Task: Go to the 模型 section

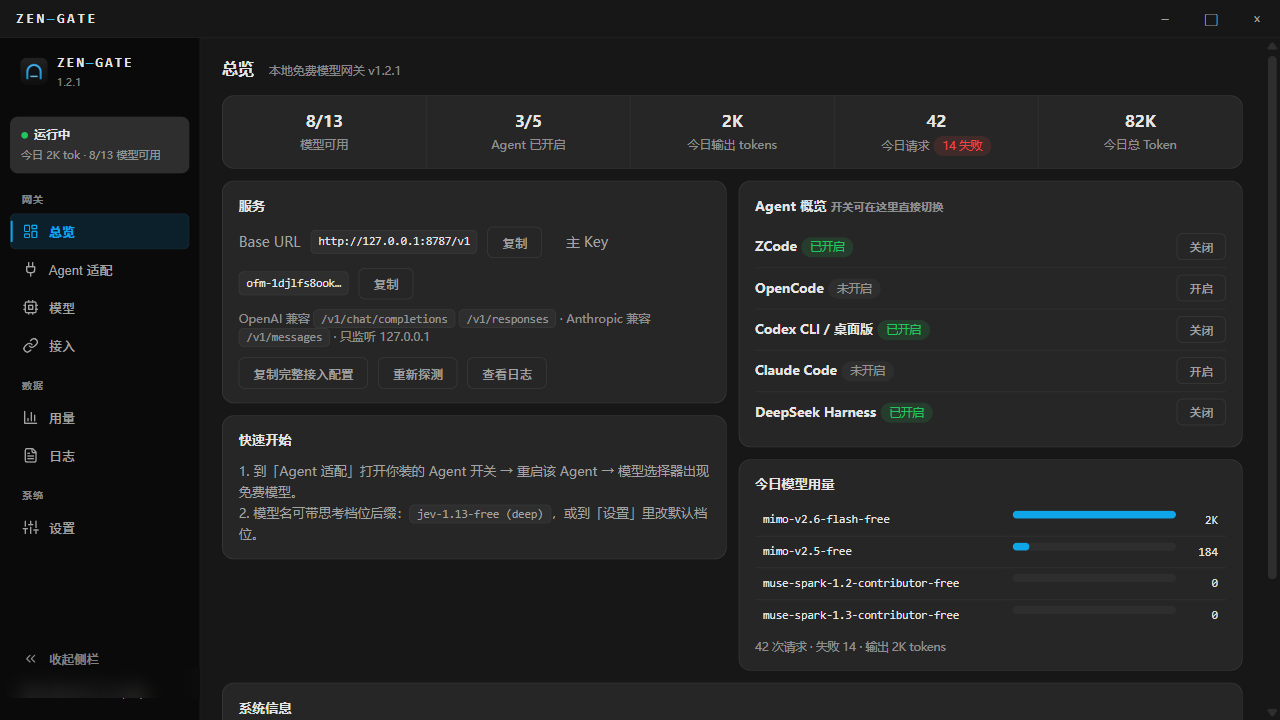Action: 100,308
